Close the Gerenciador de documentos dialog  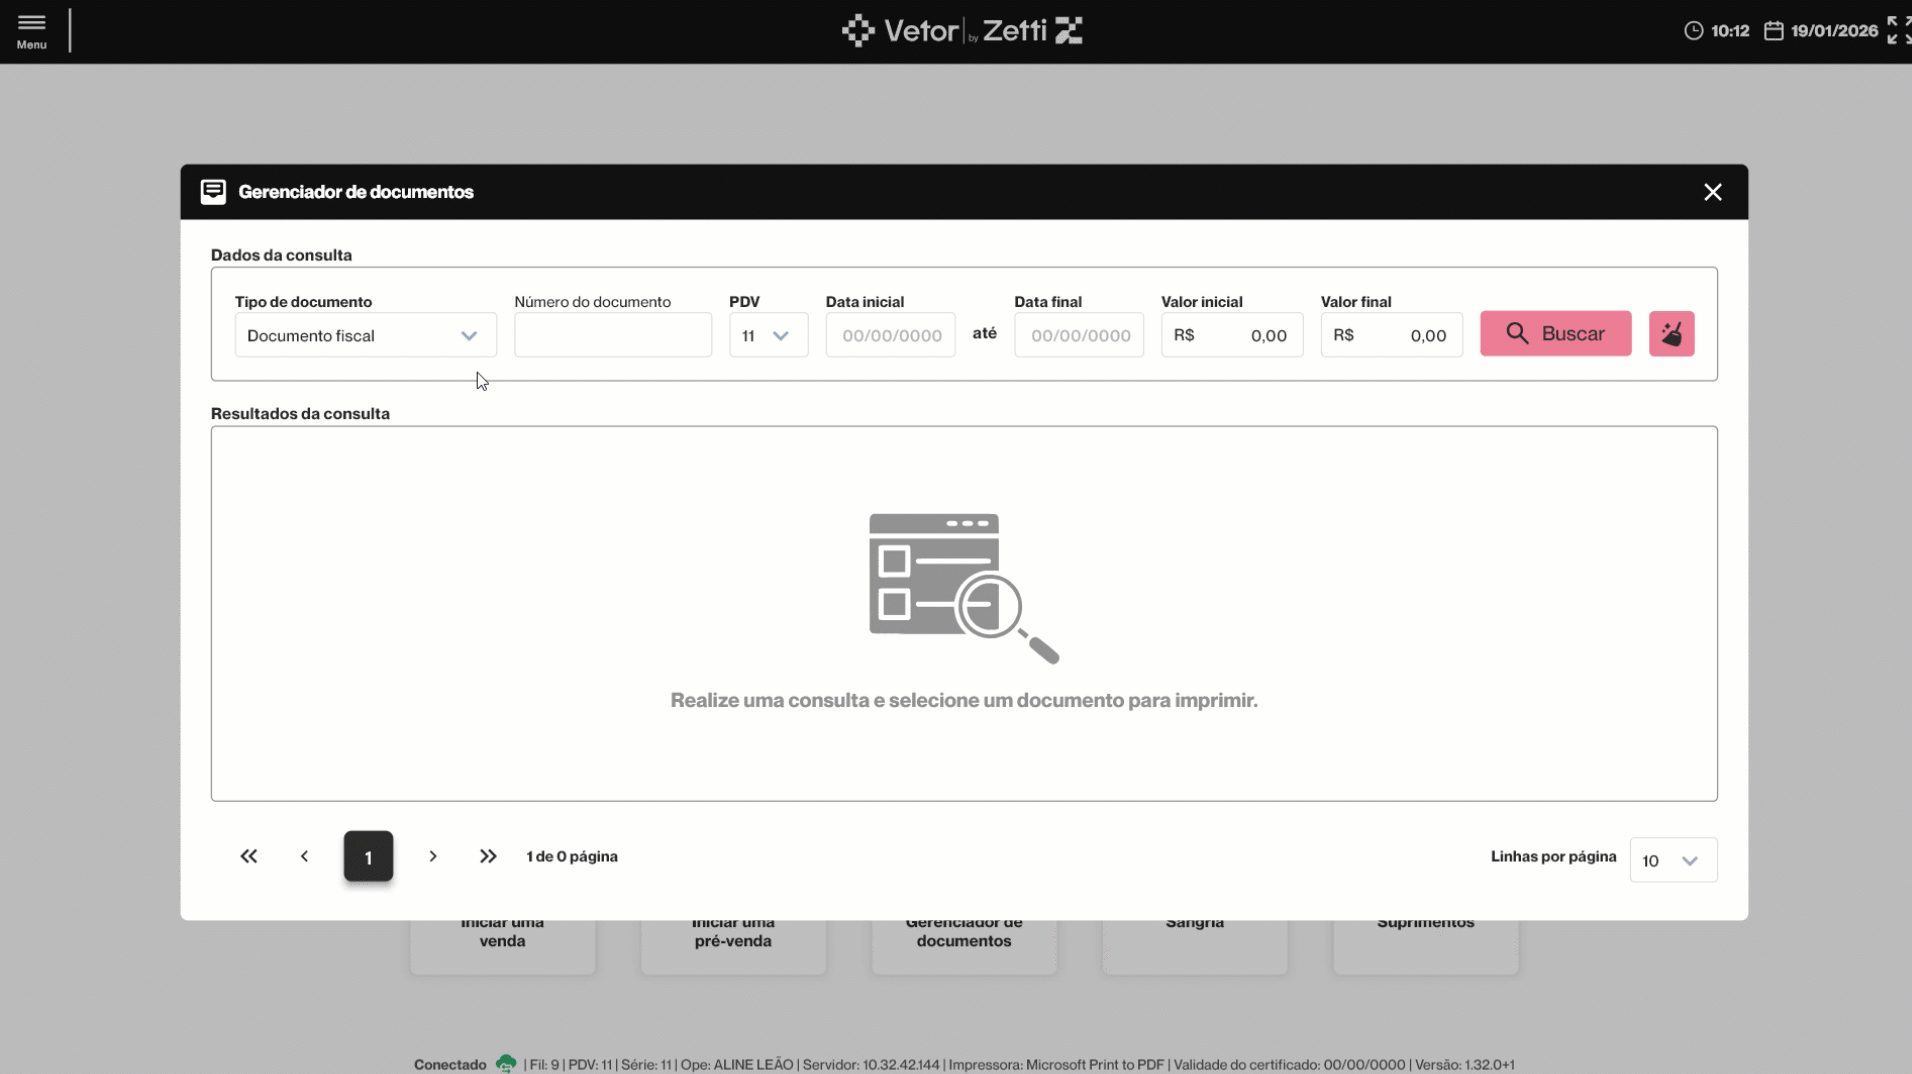tap(1712, 192)
